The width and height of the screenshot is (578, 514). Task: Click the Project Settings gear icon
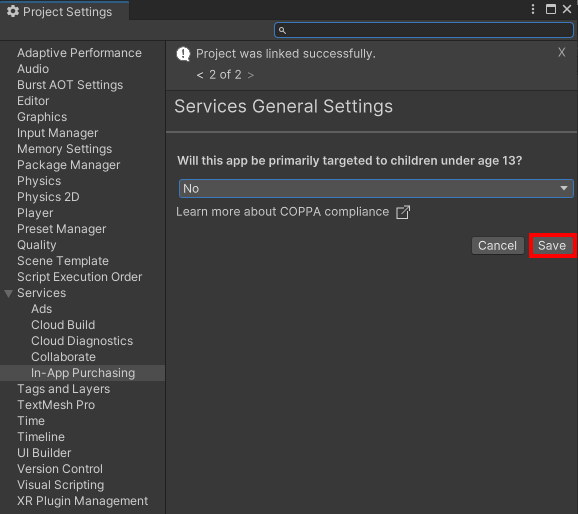click(x=13, y=11)
